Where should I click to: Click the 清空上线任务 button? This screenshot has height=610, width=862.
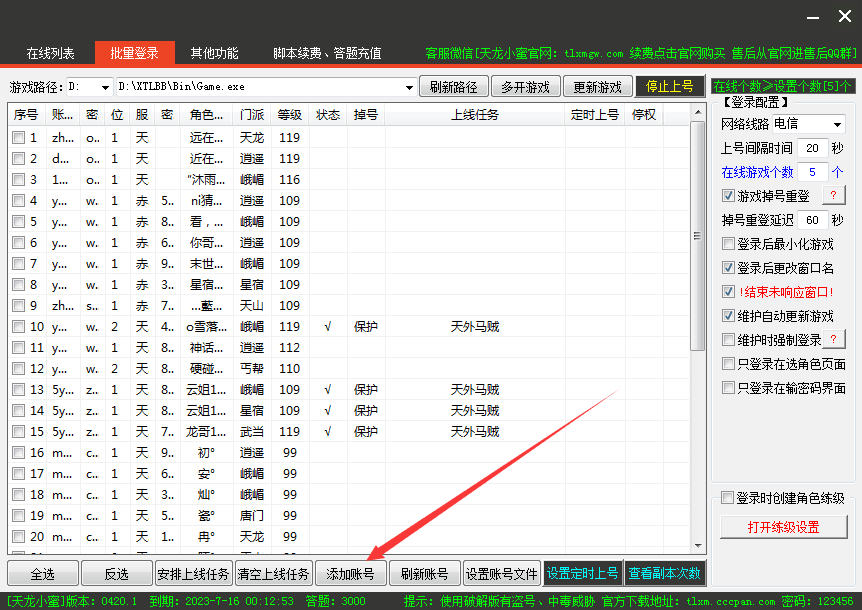click(273, 574)
